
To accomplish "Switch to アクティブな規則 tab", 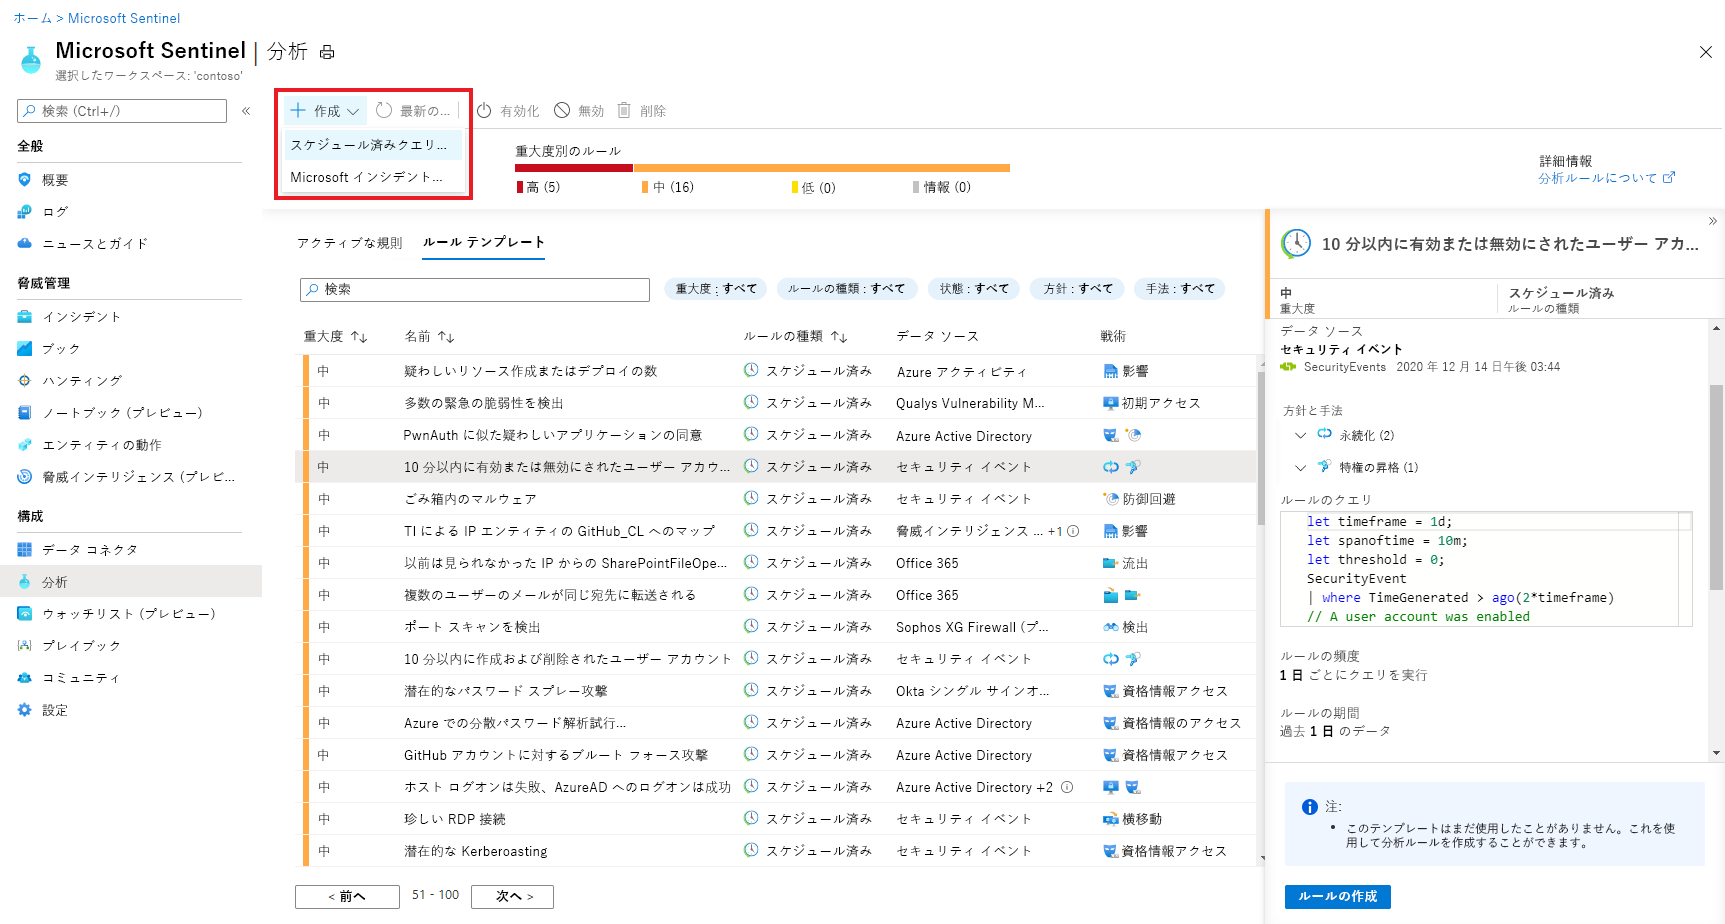I will click(349, 243).
